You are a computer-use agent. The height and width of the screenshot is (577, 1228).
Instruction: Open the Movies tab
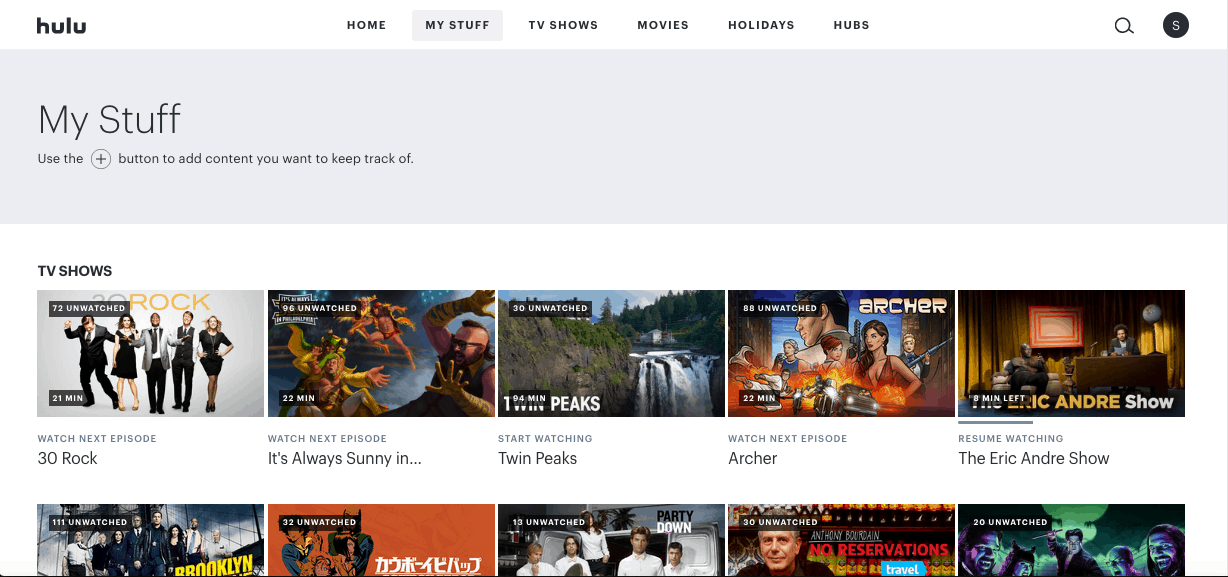(x=663, y=25)
